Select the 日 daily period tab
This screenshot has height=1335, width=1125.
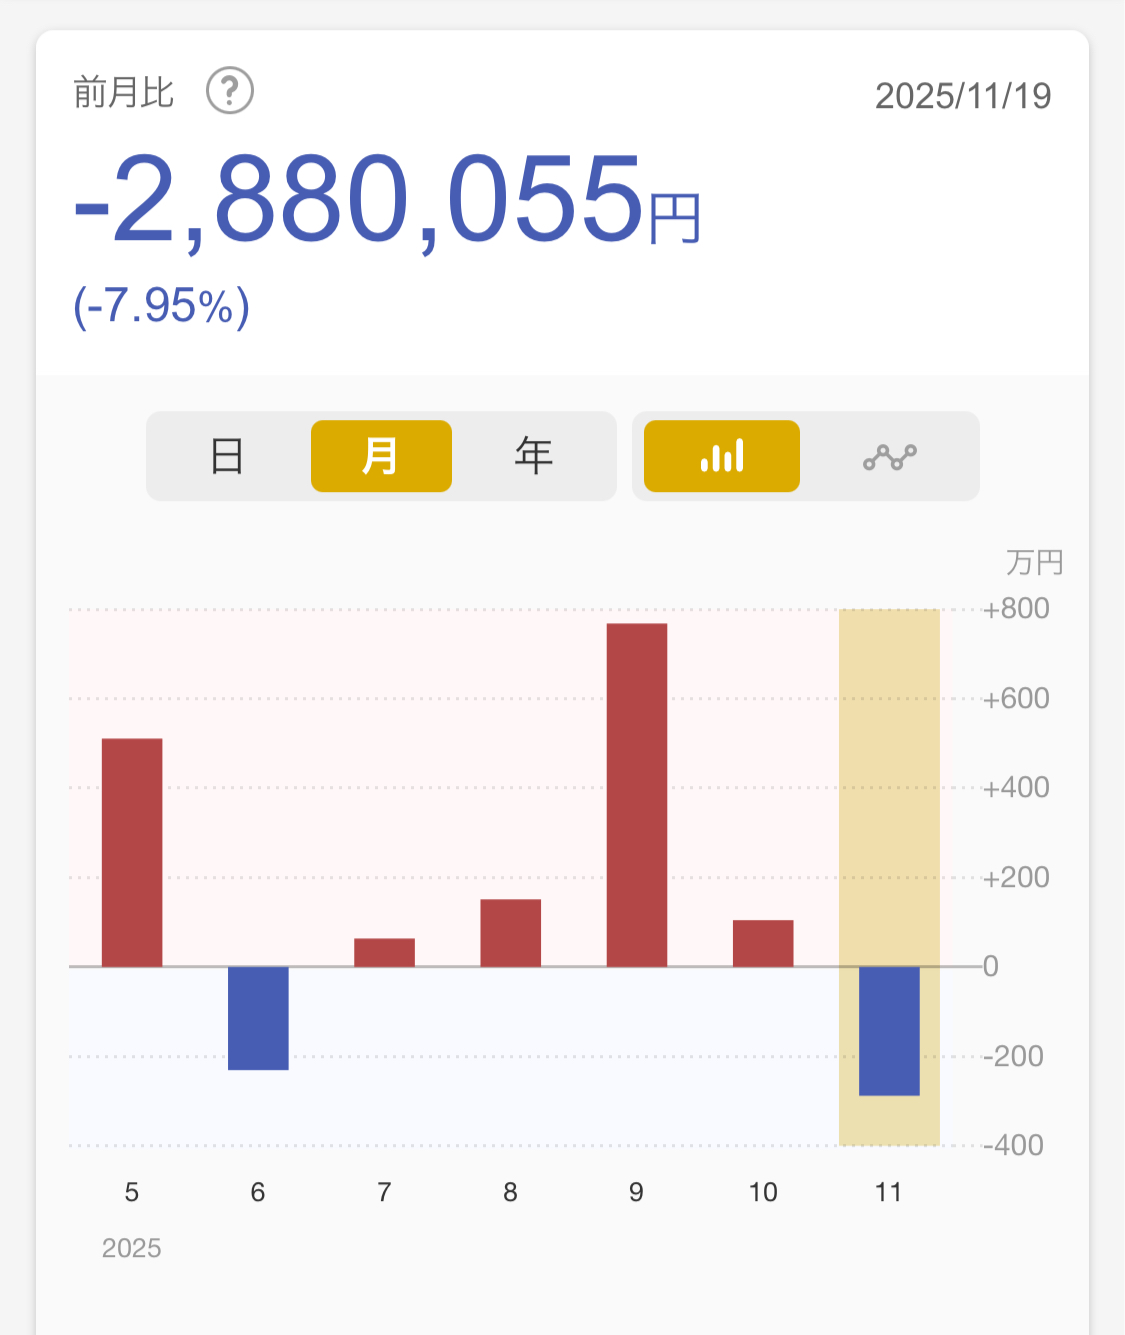(x=228, y=456)
